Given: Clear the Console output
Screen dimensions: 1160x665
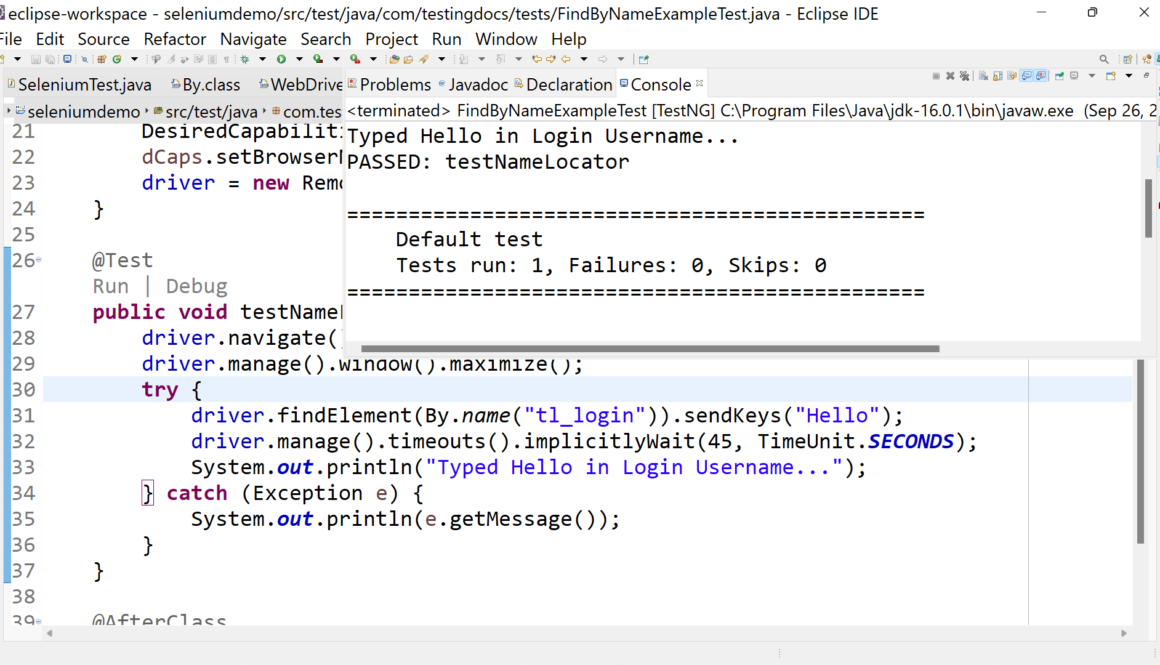Looking at the screenshot, I should point(983,76).
